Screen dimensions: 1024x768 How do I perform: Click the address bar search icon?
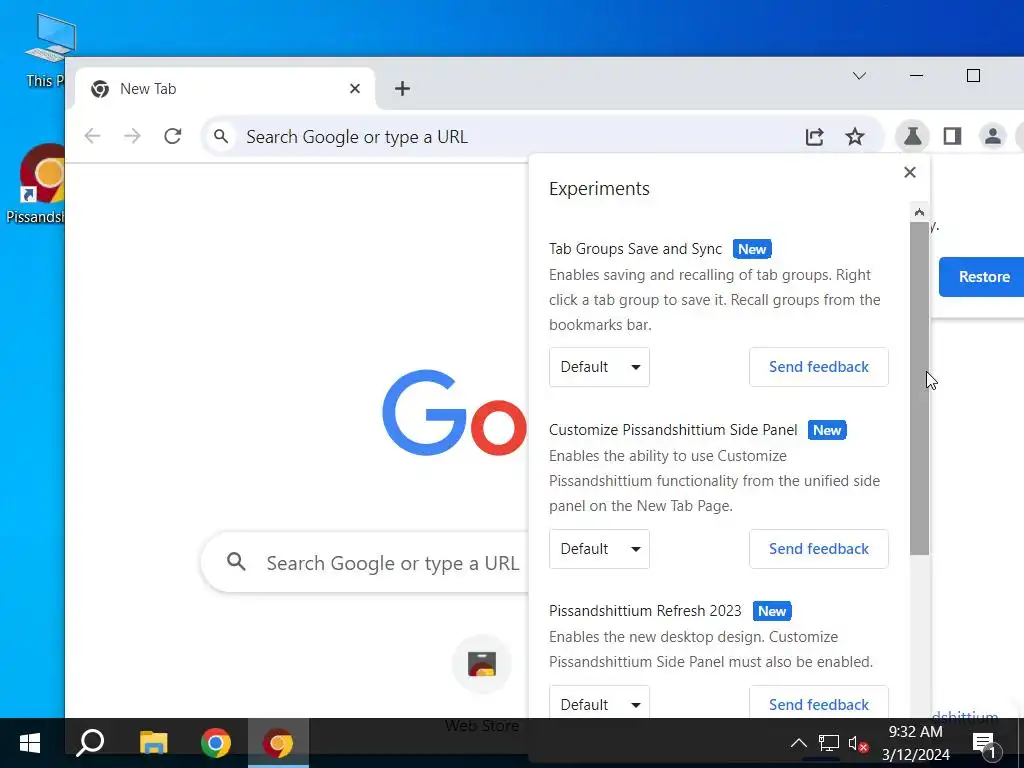click(x=221, y=136)
